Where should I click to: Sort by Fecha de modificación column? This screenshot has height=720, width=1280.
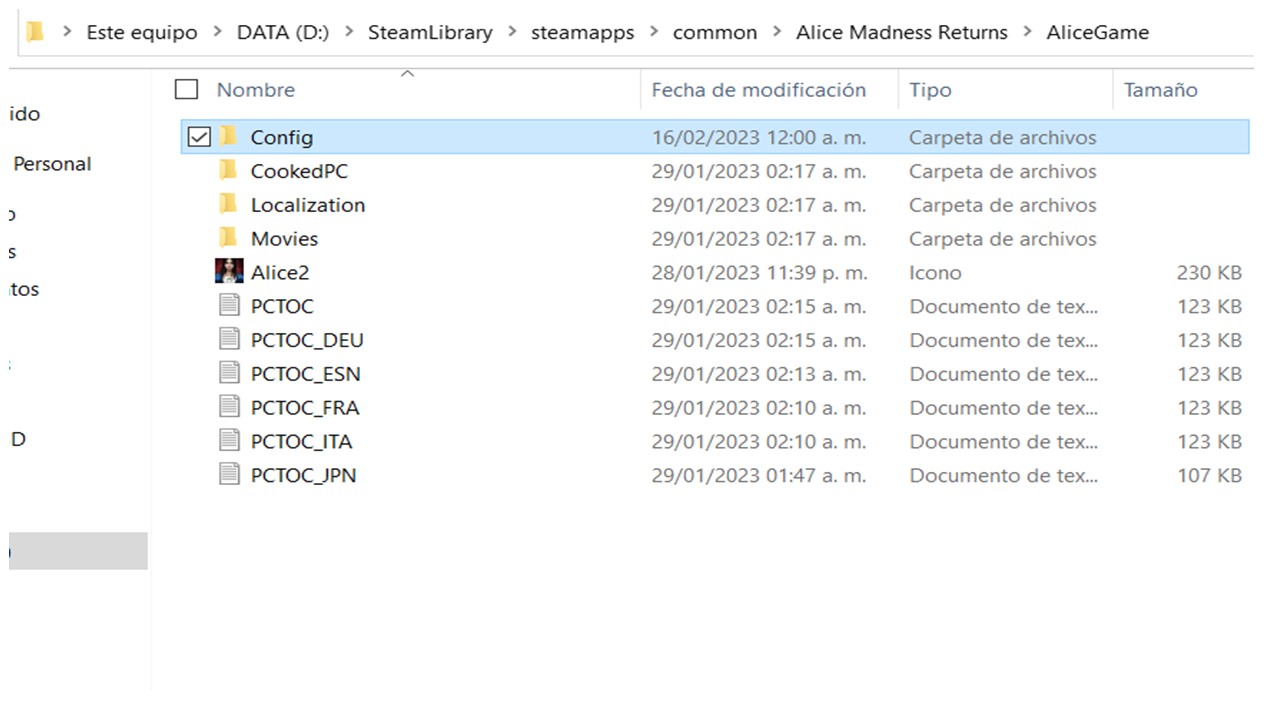(x=759, y=90)
